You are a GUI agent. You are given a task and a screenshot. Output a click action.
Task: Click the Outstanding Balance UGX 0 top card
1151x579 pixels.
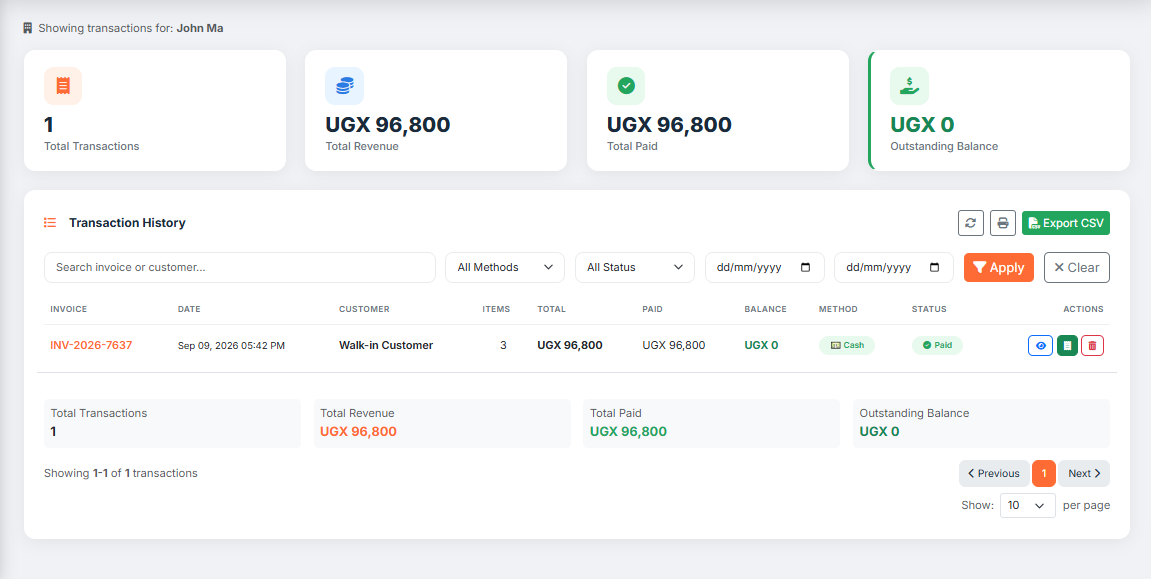(x=999, y=110)
